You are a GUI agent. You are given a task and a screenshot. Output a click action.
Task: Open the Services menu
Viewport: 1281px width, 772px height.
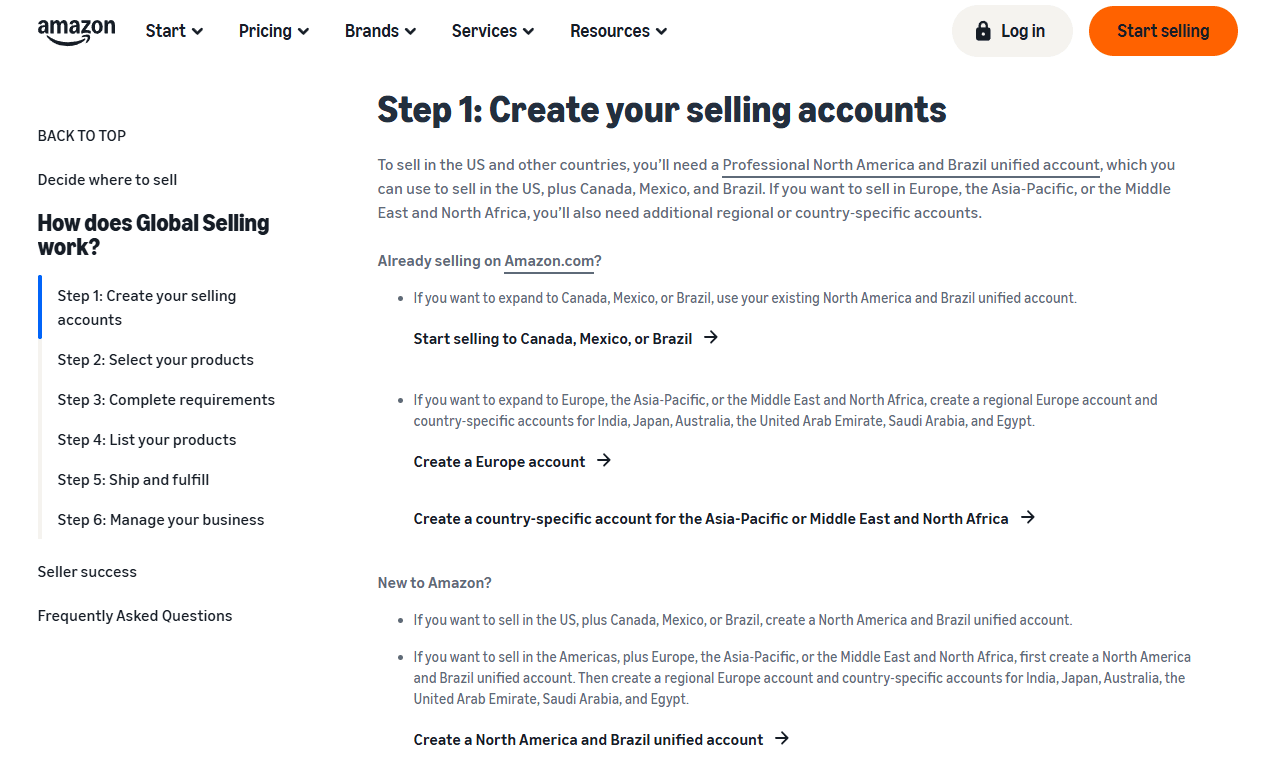493,31
